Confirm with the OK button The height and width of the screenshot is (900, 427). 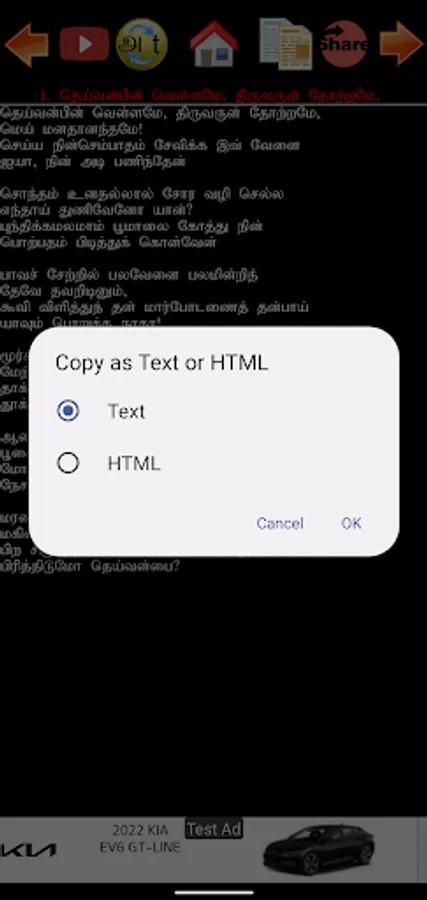(x=351, y=523)
